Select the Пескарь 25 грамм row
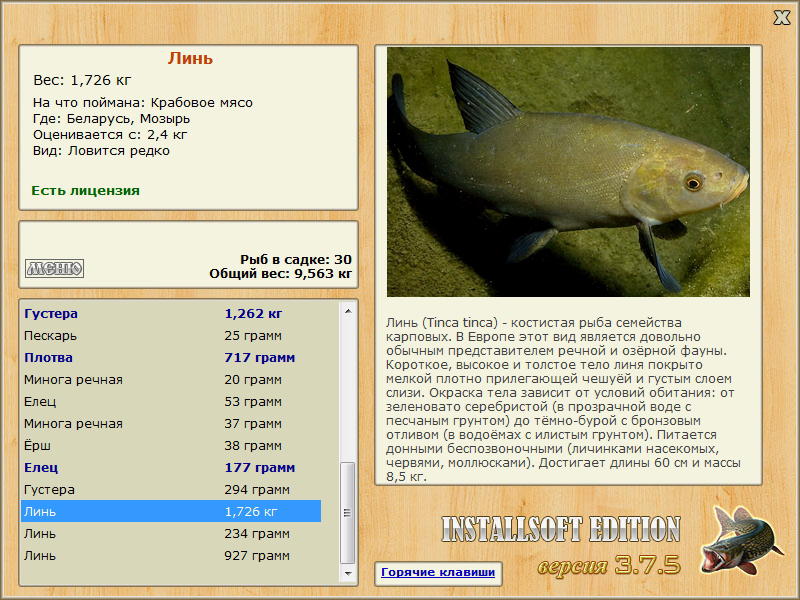 click(171, 335)
